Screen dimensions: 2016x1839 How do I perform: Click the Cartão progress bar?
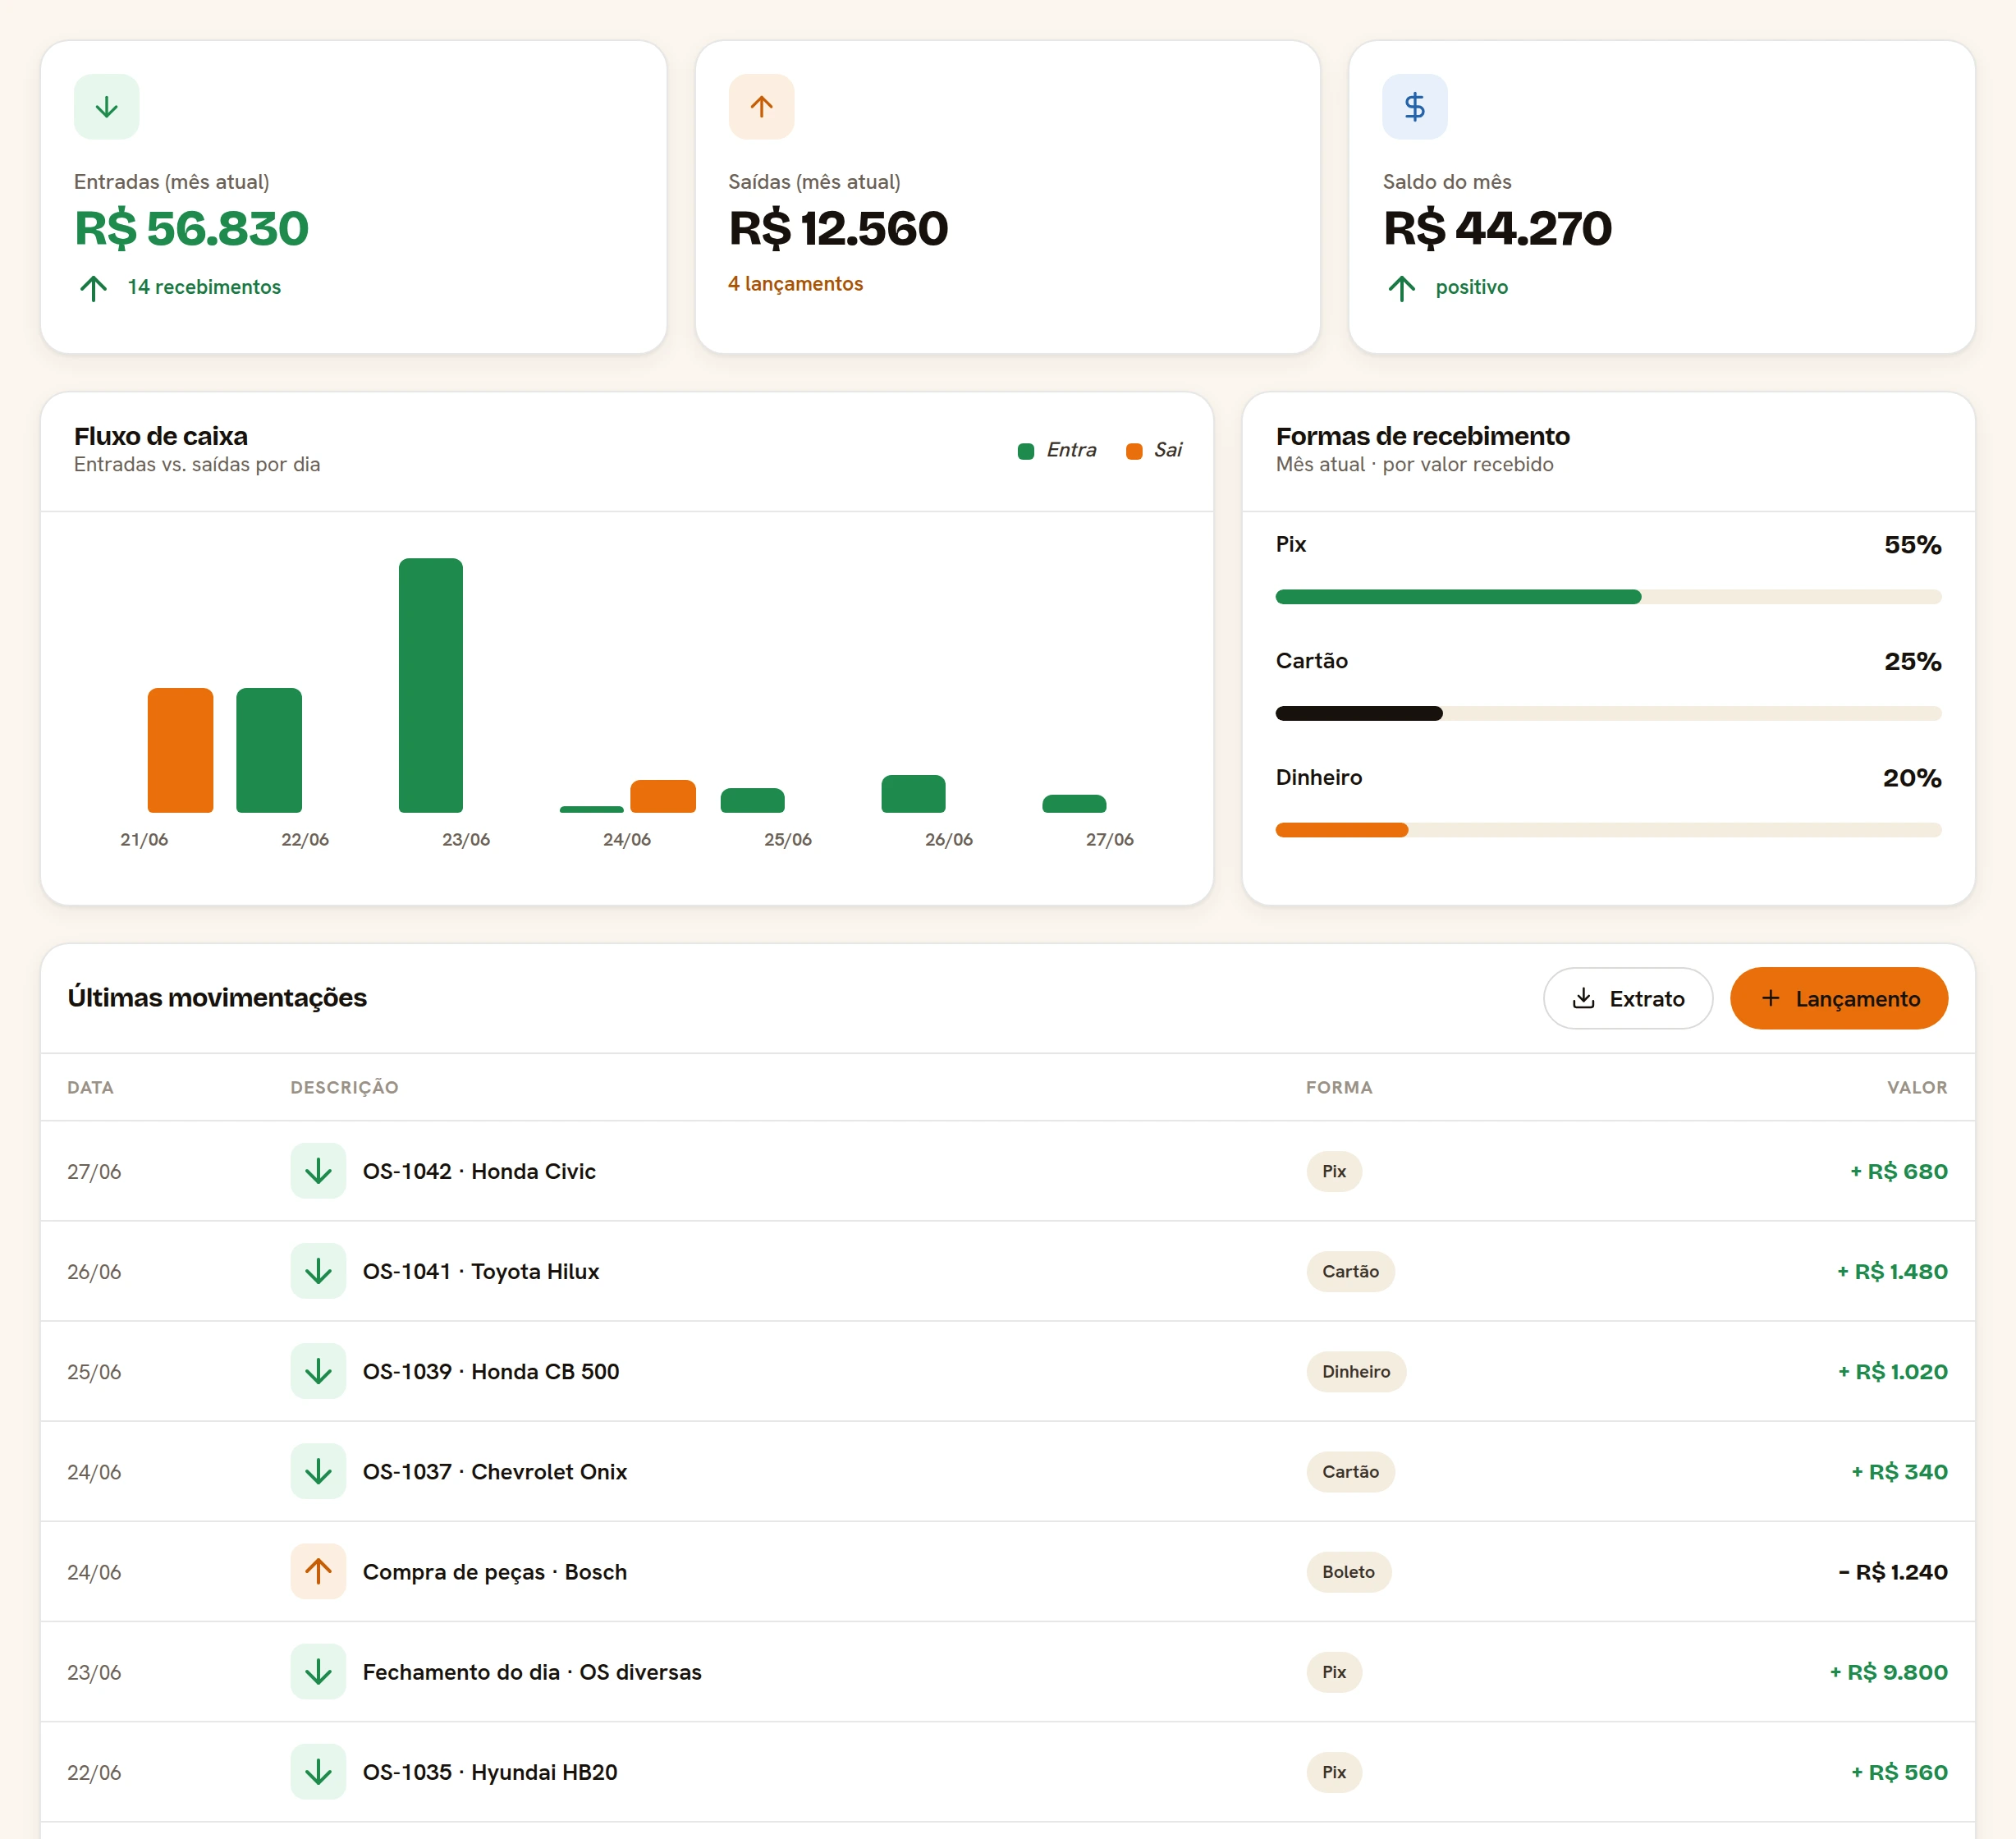(x=1608, y=713)
